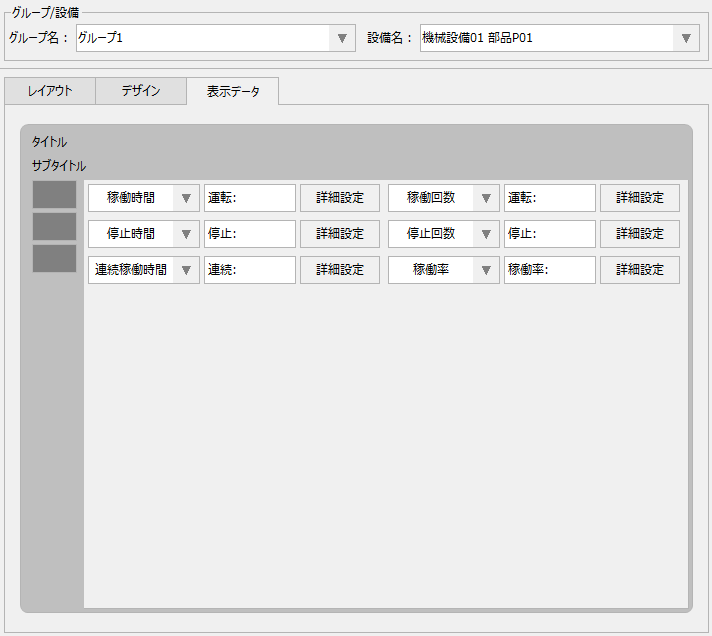This screenshot has height=636, width=712.
Task: Select the middle gray block beside 停止時間
Action: tap(54, 227)
